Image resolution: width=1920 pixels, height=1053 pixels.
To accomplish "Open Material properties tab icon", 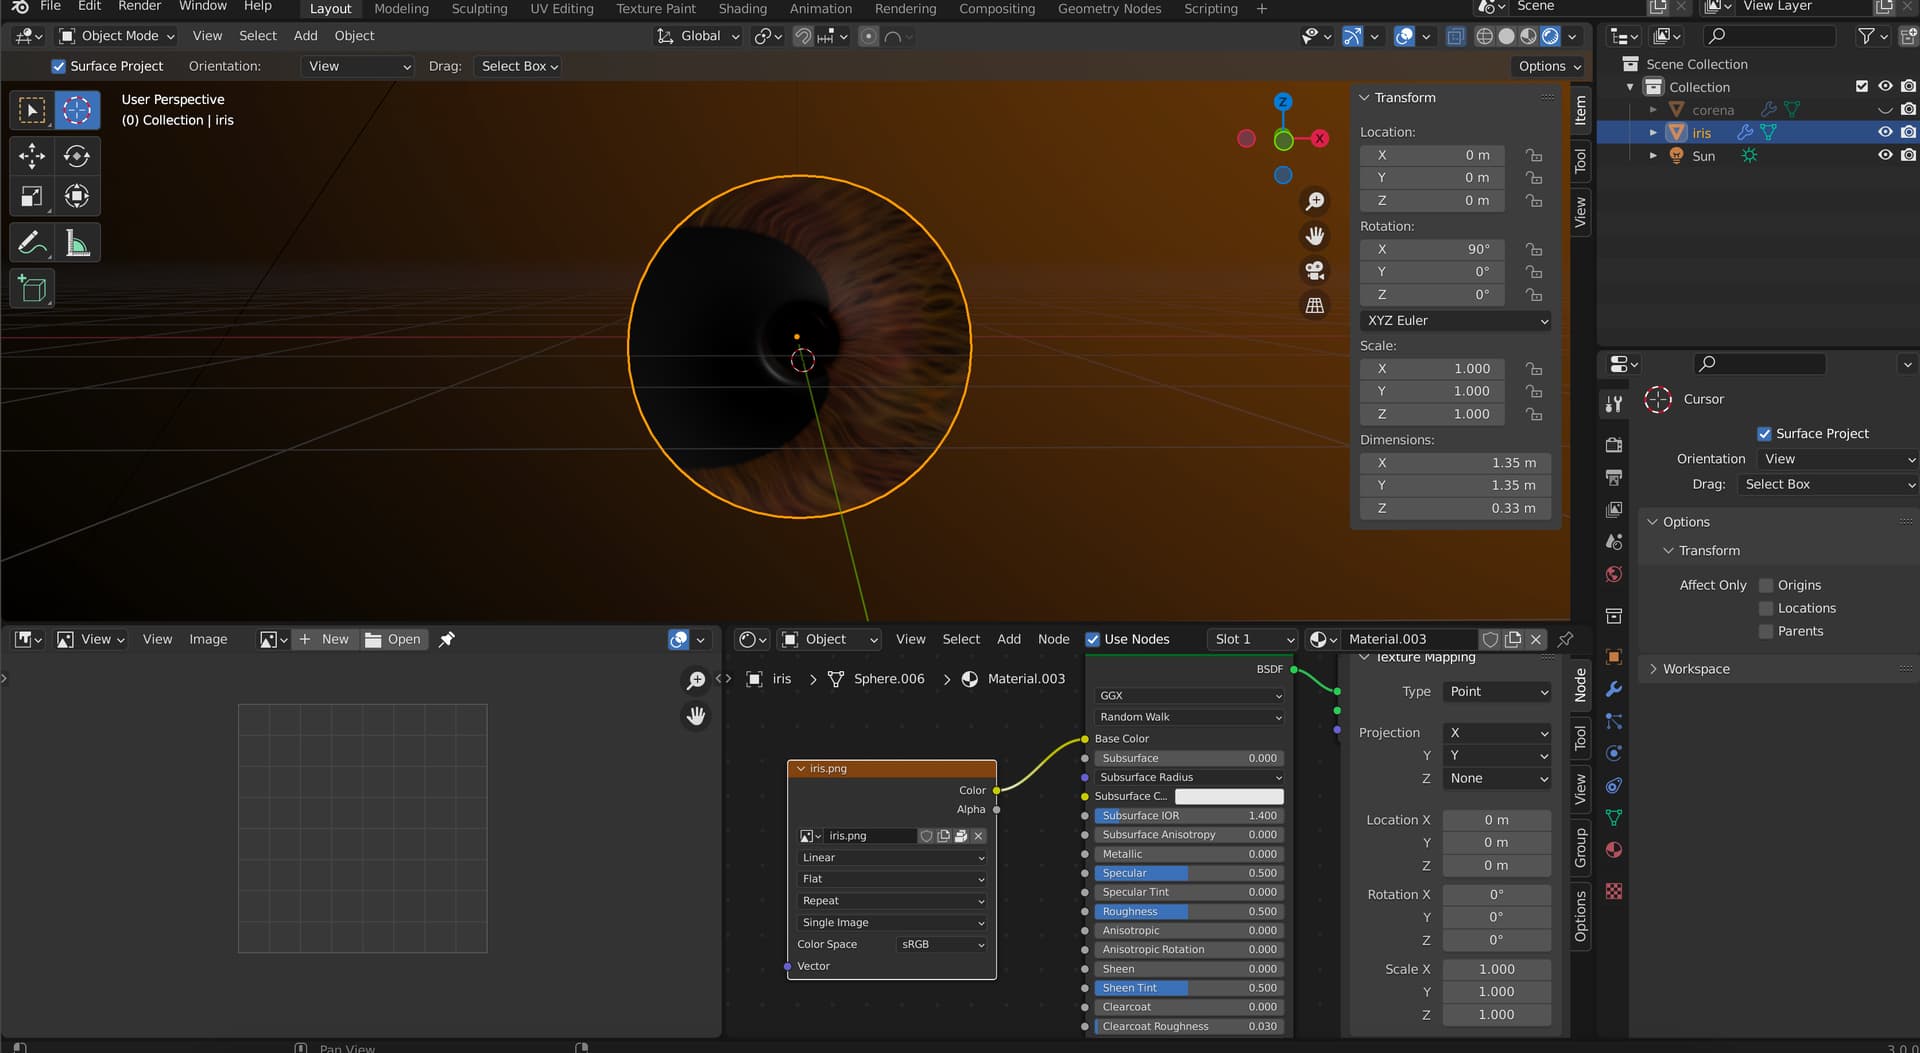I will tap(1614, 850).
